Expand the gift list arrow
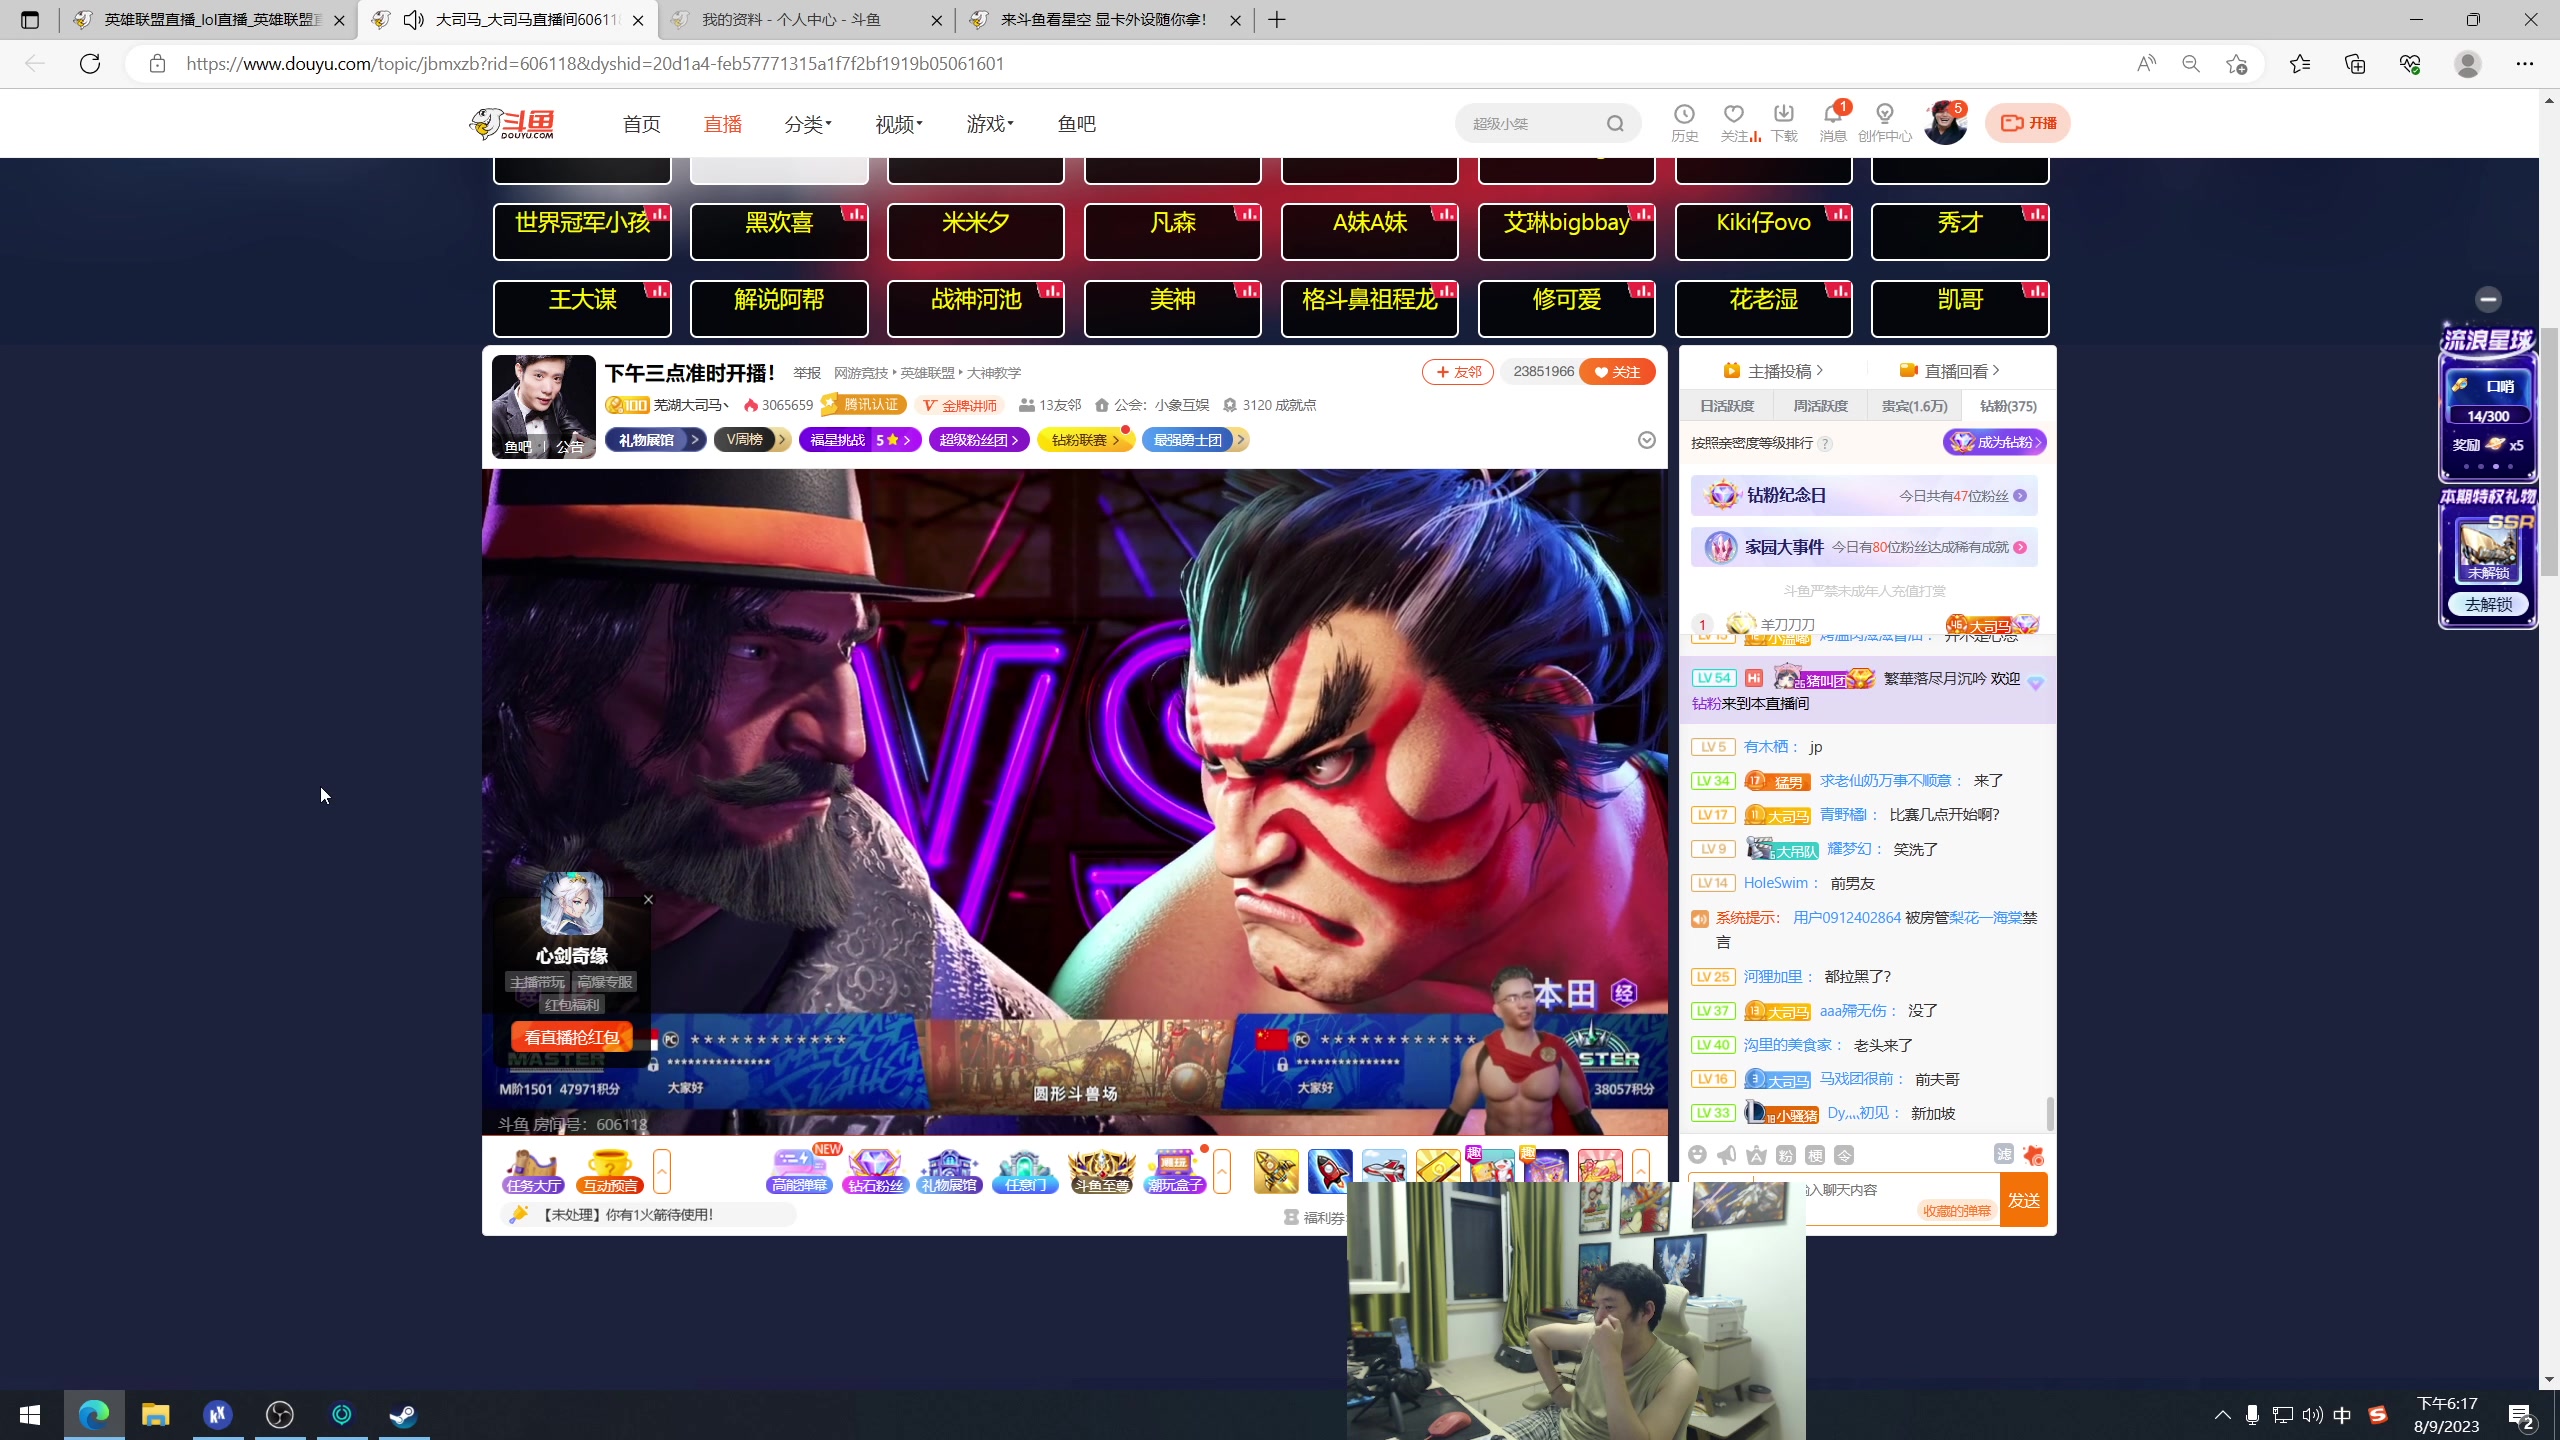This screenshot has width=2560, height=1440. (x=1641, y=1166)
